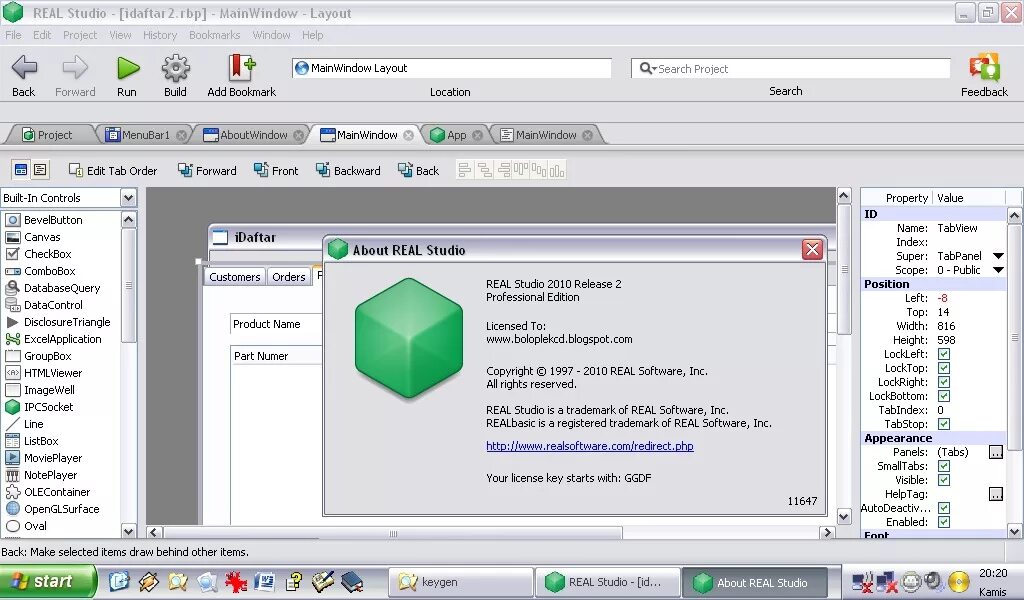
Task: Open the Project menu
Action: (x=80, y=35)
